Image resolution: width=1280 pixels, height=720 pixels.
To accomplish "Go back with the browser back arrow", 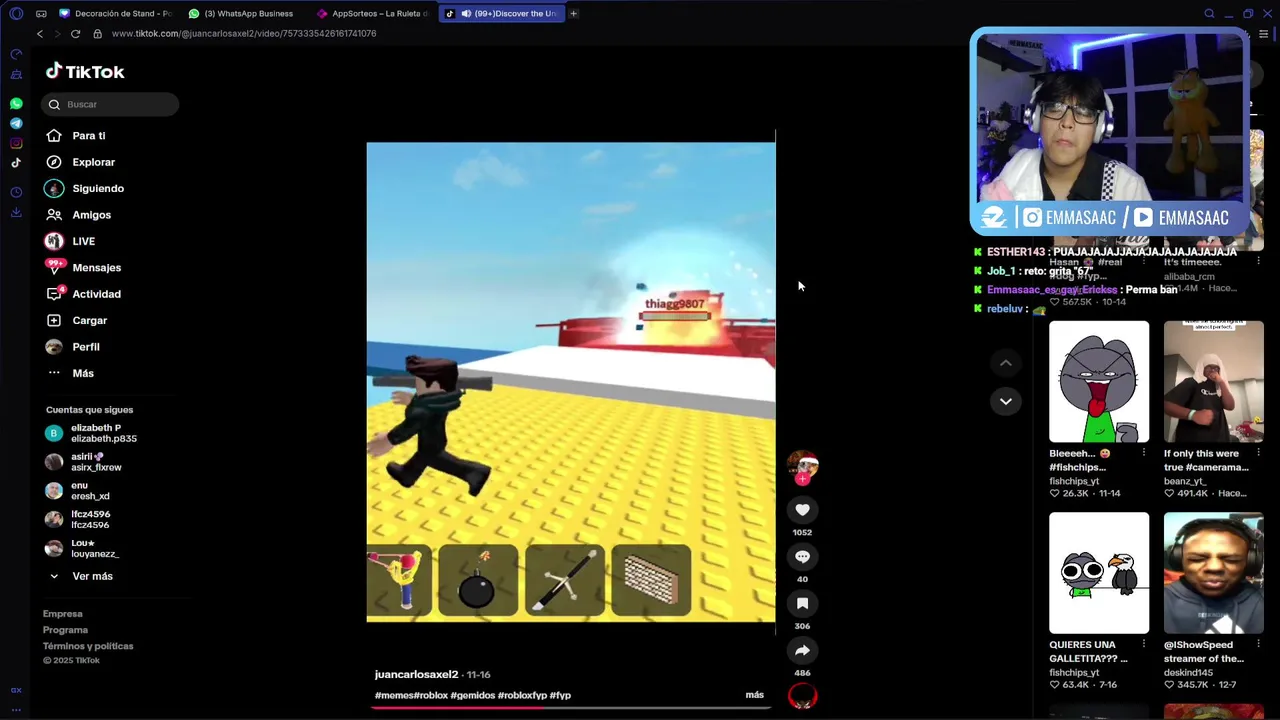I will pos(40,34).
